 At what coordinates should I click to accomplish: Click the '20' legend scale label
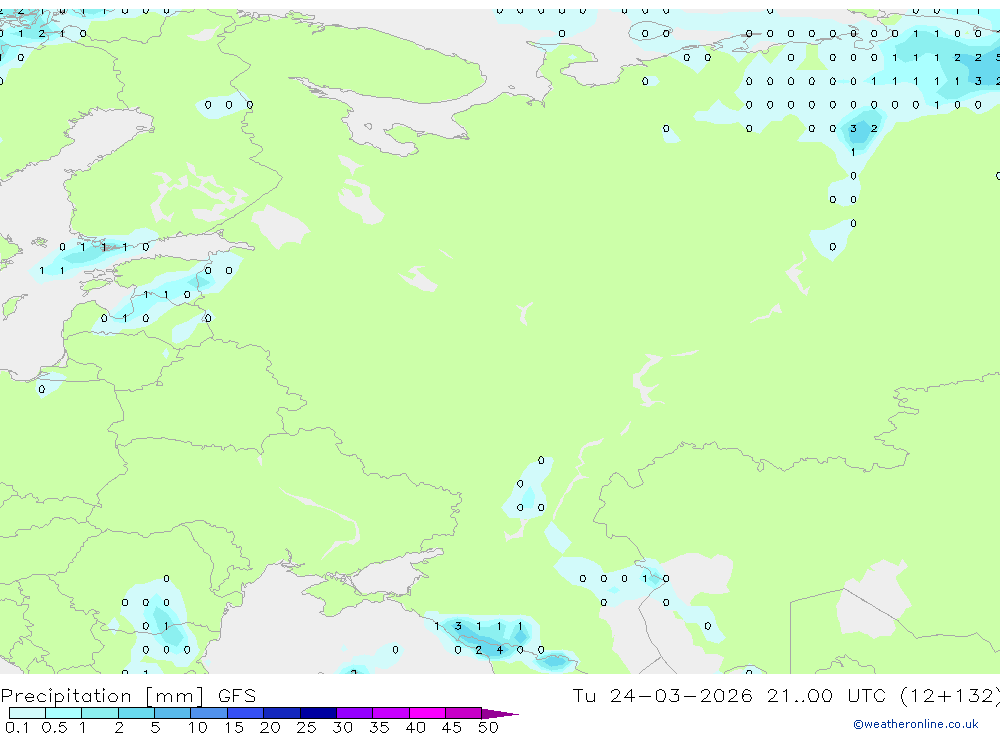point(270,727)
